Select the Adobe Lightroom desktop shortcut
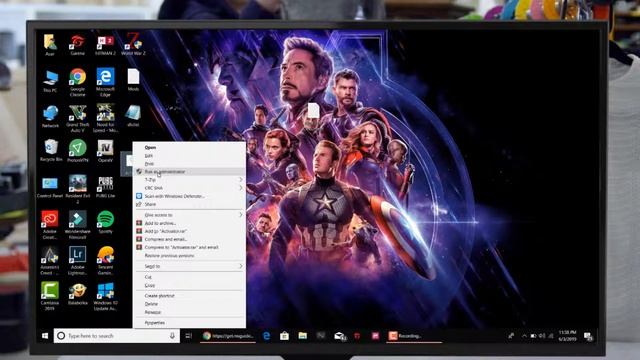 pyautogui.click(x=77, y=261)
